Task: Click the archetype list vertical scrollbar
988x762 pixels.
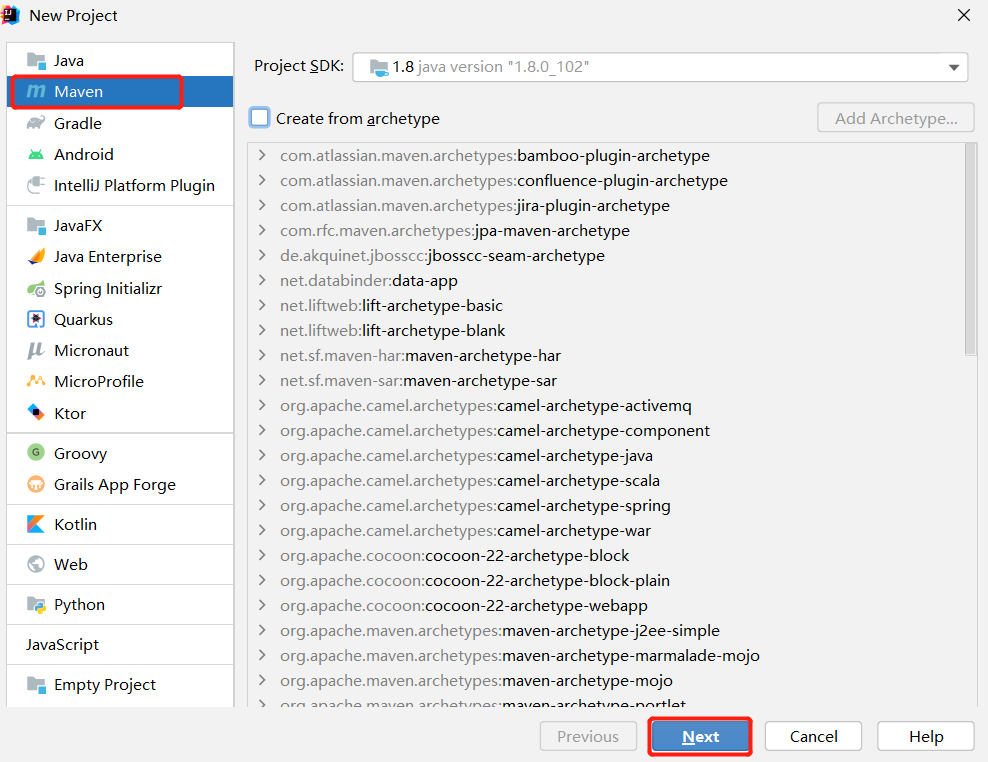Action: 970,250
